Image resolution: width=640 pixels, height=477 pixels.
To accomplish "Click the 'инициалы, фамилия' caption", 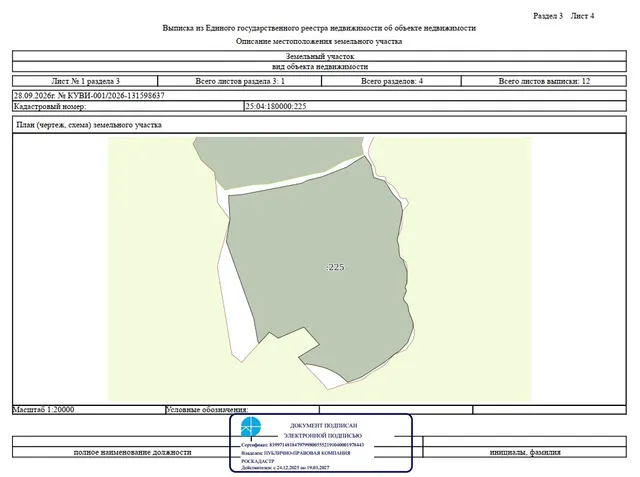I will coord(525,452).
